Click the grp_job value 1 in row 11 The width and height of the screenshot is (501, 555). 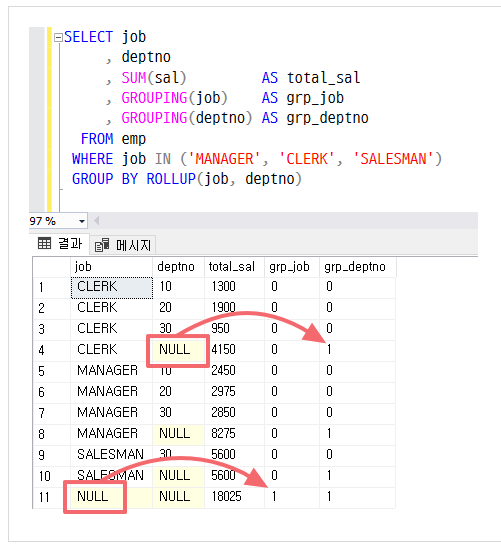point(292,497)
